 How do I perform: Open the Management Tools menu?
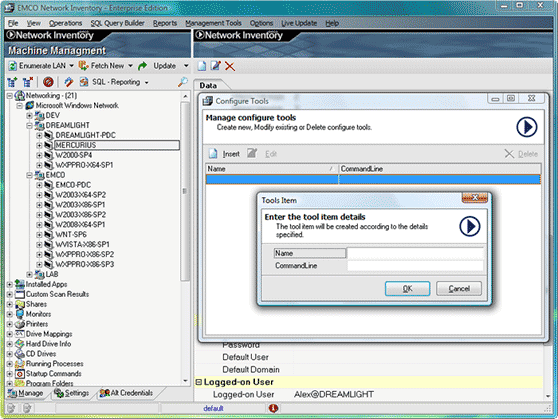(213, 23)
